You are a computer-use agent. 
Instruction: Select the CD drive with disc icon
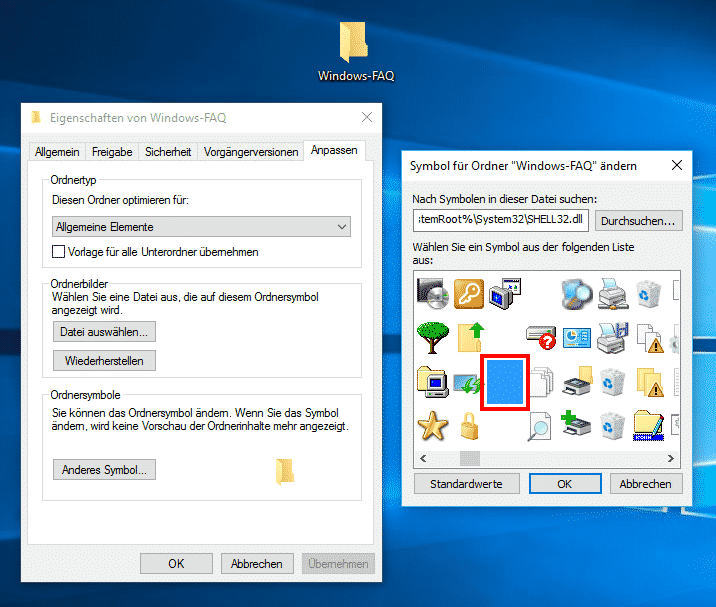coord(432,293)
